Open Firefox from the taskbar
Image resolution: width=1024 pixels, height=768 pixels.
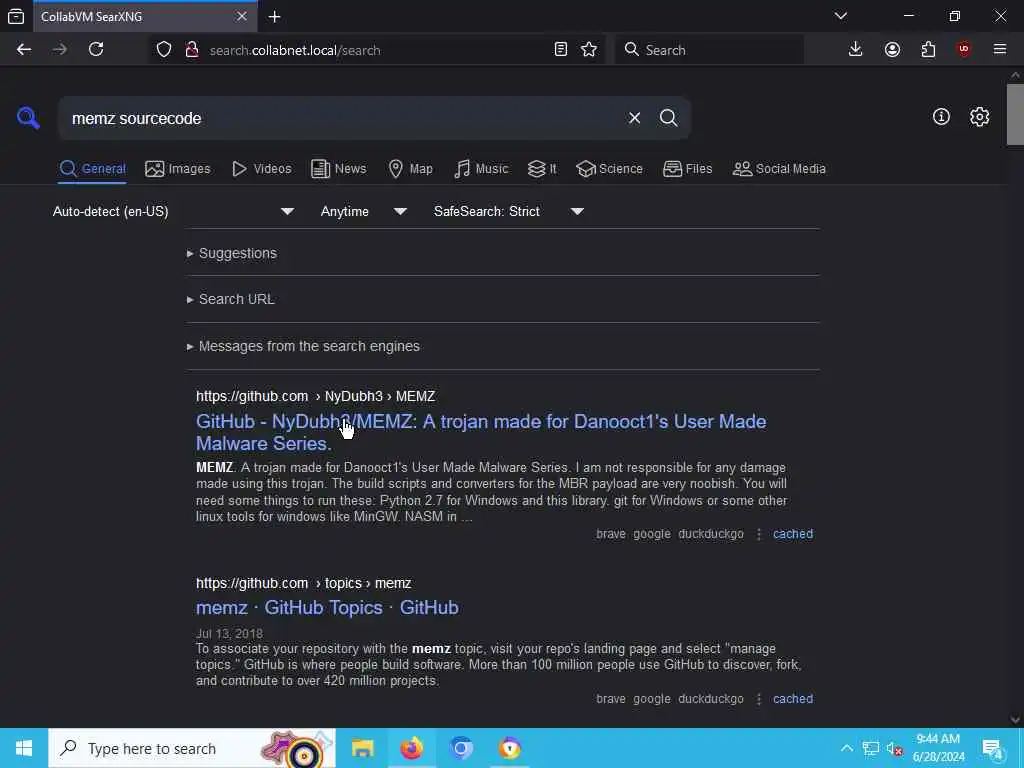[411, 748]
